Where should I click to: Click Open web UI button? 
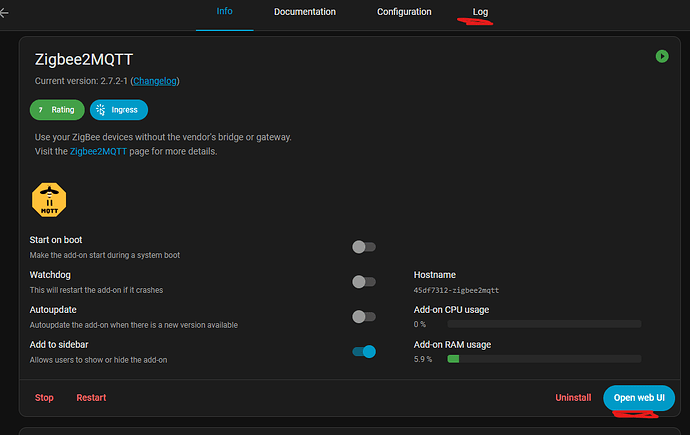tap(639, 398)
